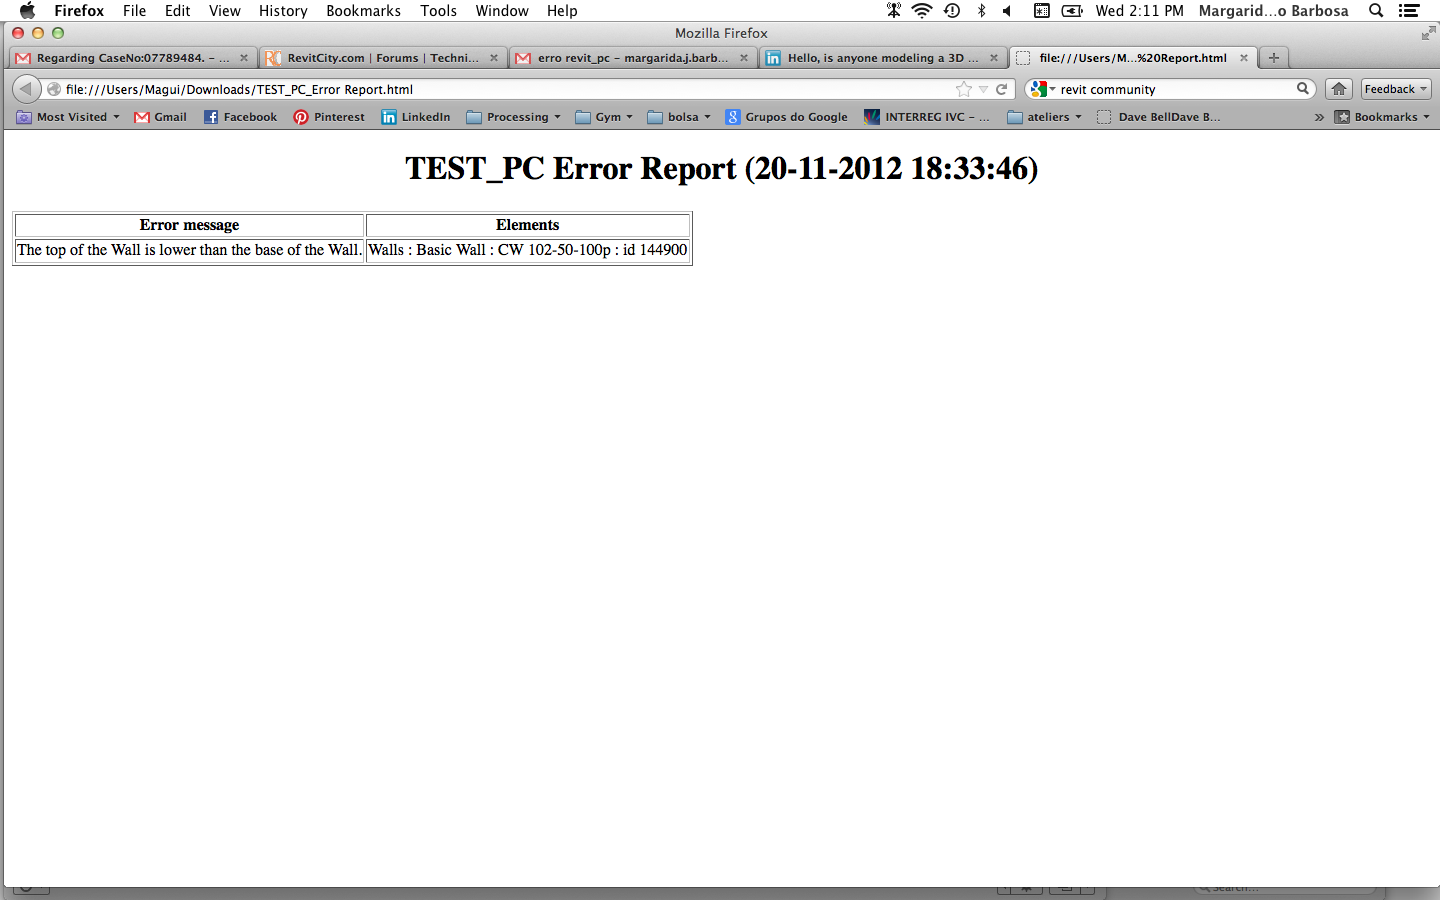Switch to Hello, is anyone modeling tab

tap(882, 58)
